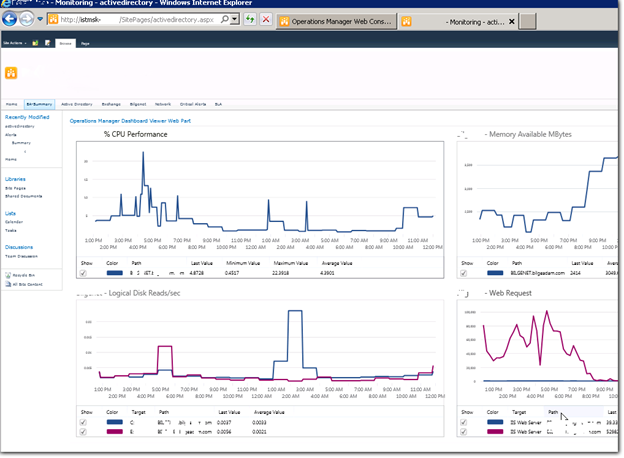Click the Memory Available MBytes chart title
624x458 pixels.
point(530,134)
